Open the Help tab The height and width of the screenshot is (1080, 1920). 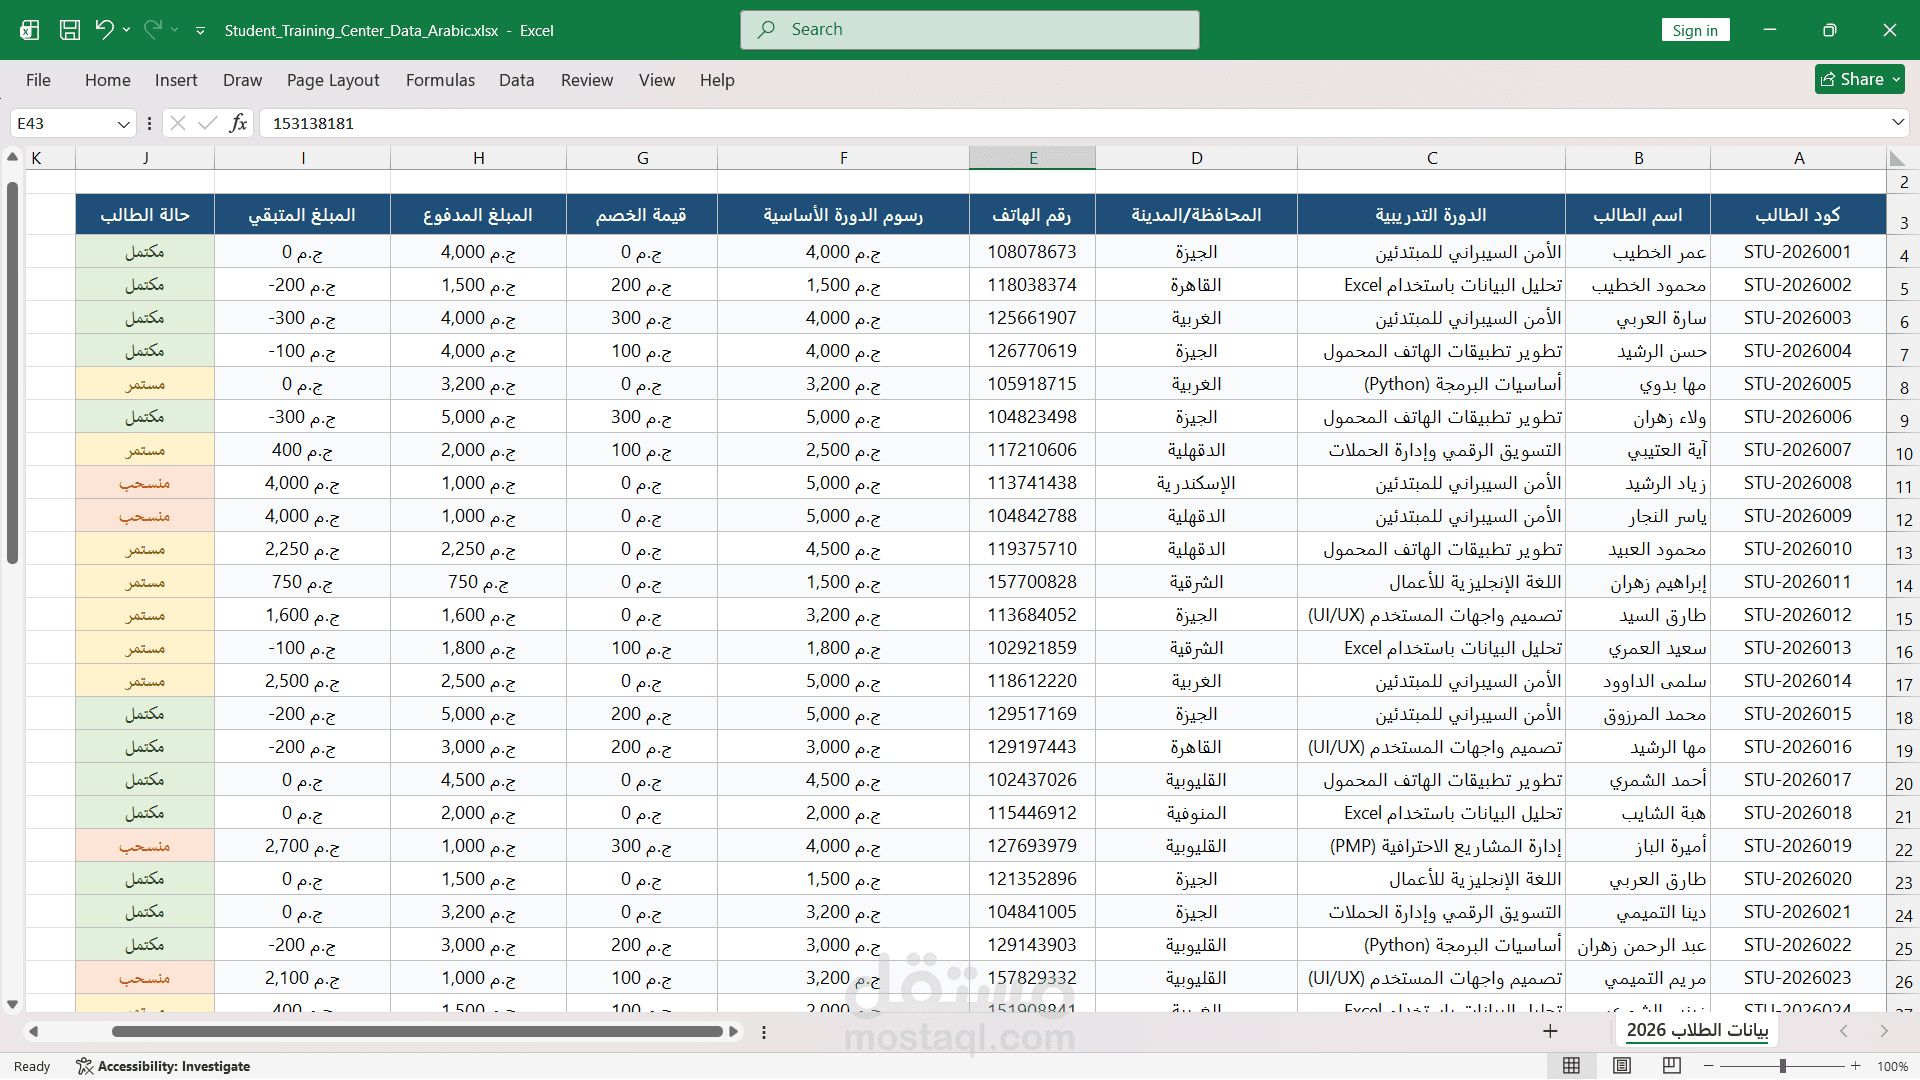pos(717,80)
